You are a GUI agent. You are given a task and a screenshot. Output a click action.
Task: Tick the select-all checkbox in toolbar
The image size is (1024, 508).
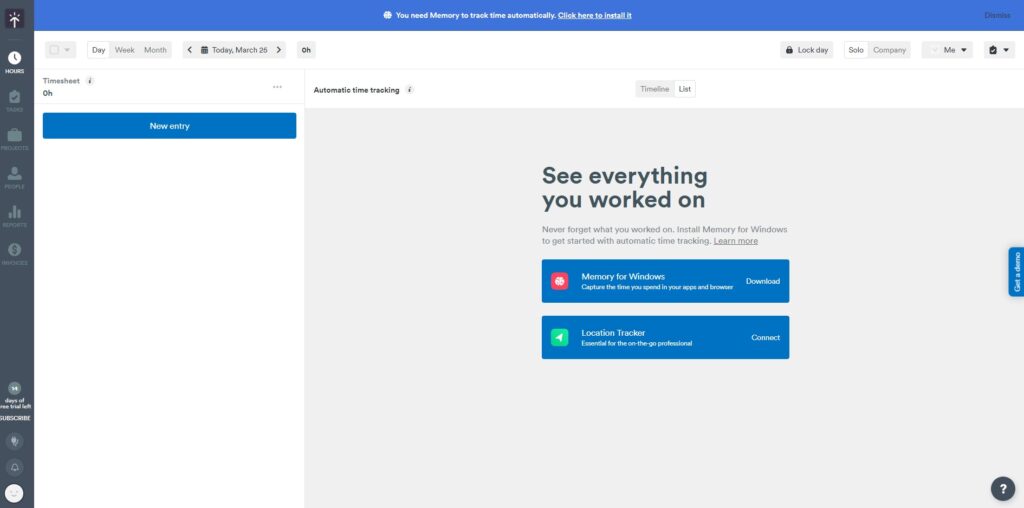point(54,50)
